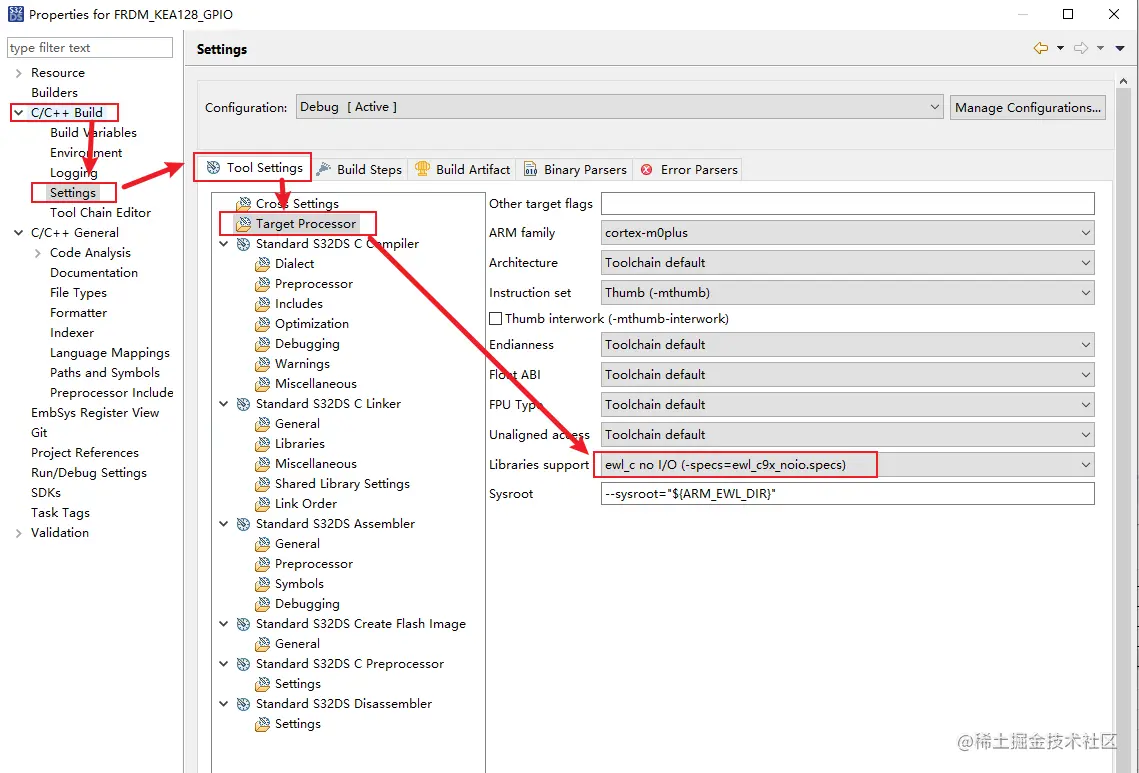This screenshot has width=1139, height=773.
Task: Expand the Validation tree node
Action: click(18, 533)
